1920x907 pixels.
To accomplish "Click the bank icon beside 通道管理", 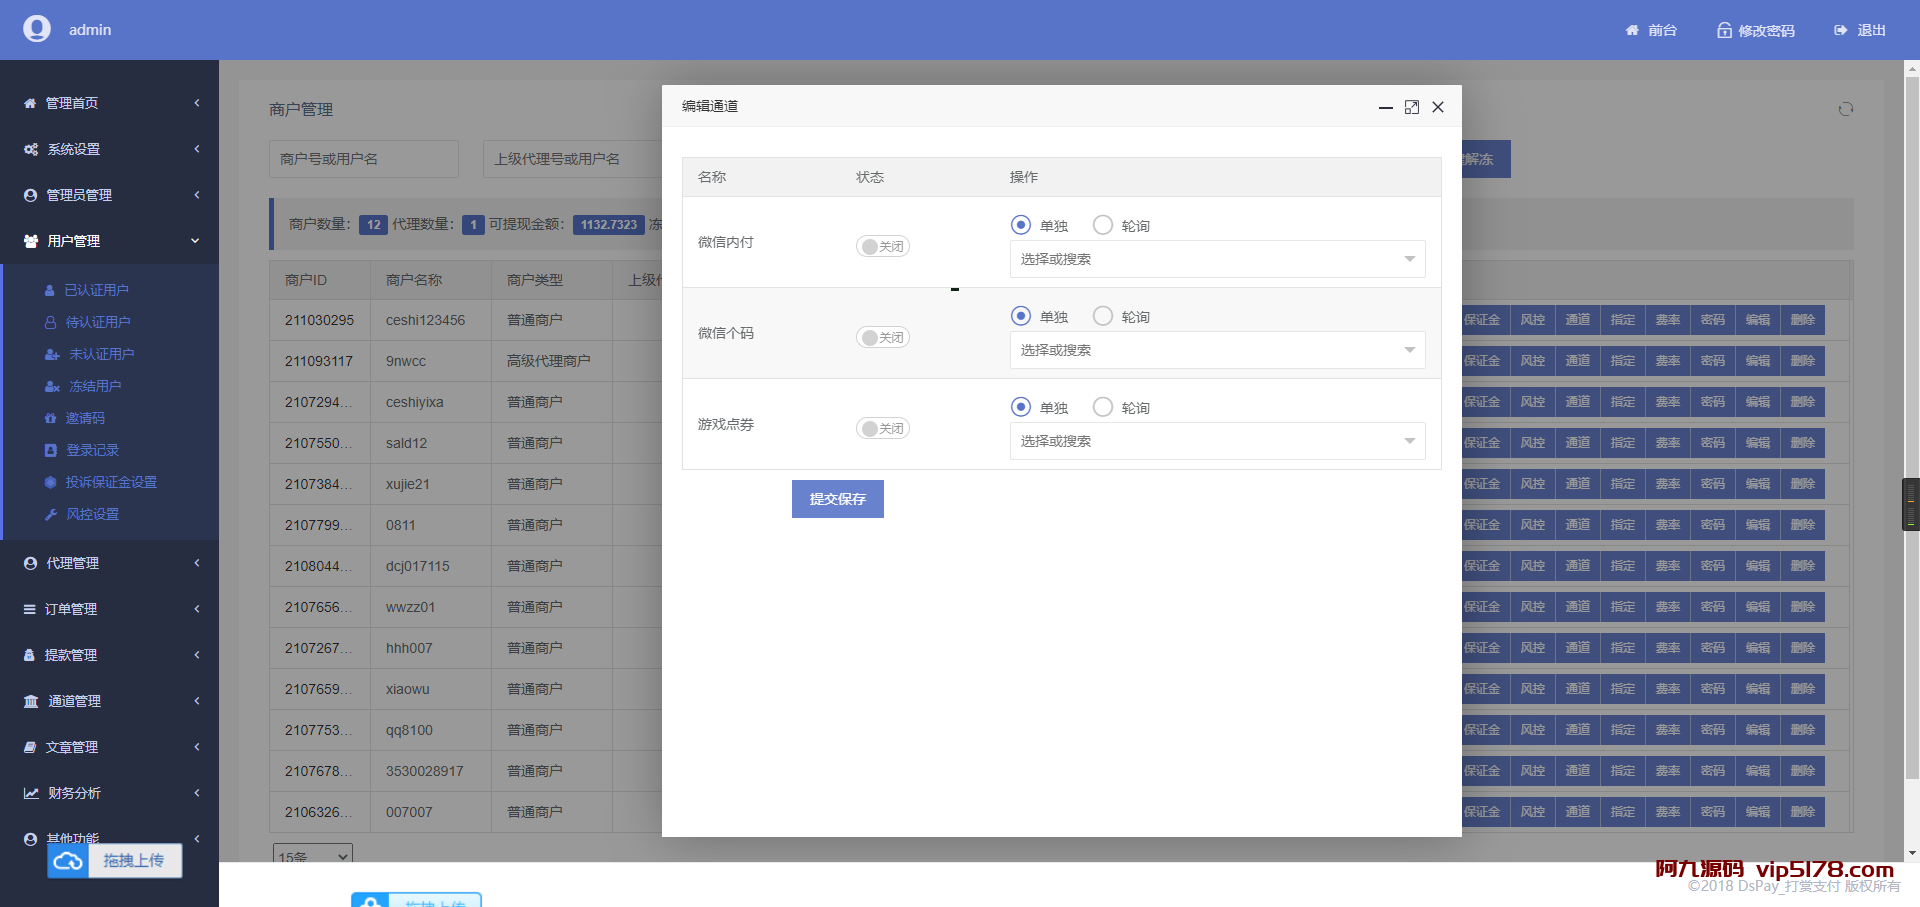I will pos(31,701).
